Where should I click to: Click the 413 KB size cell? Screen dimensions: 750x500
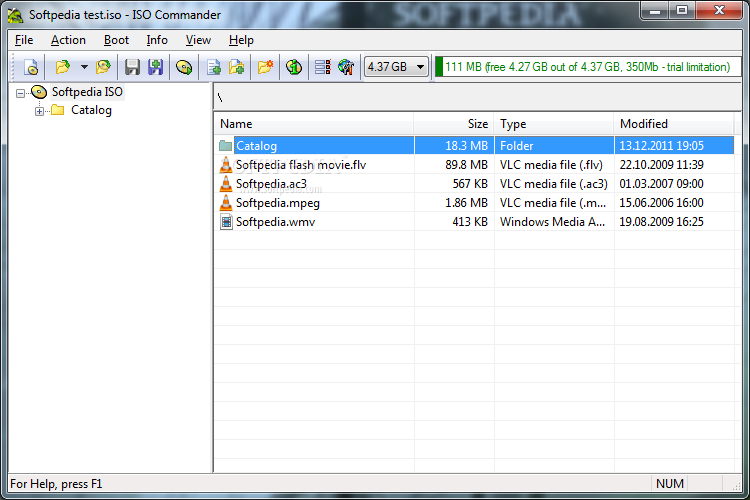click(x=470, y=222)
